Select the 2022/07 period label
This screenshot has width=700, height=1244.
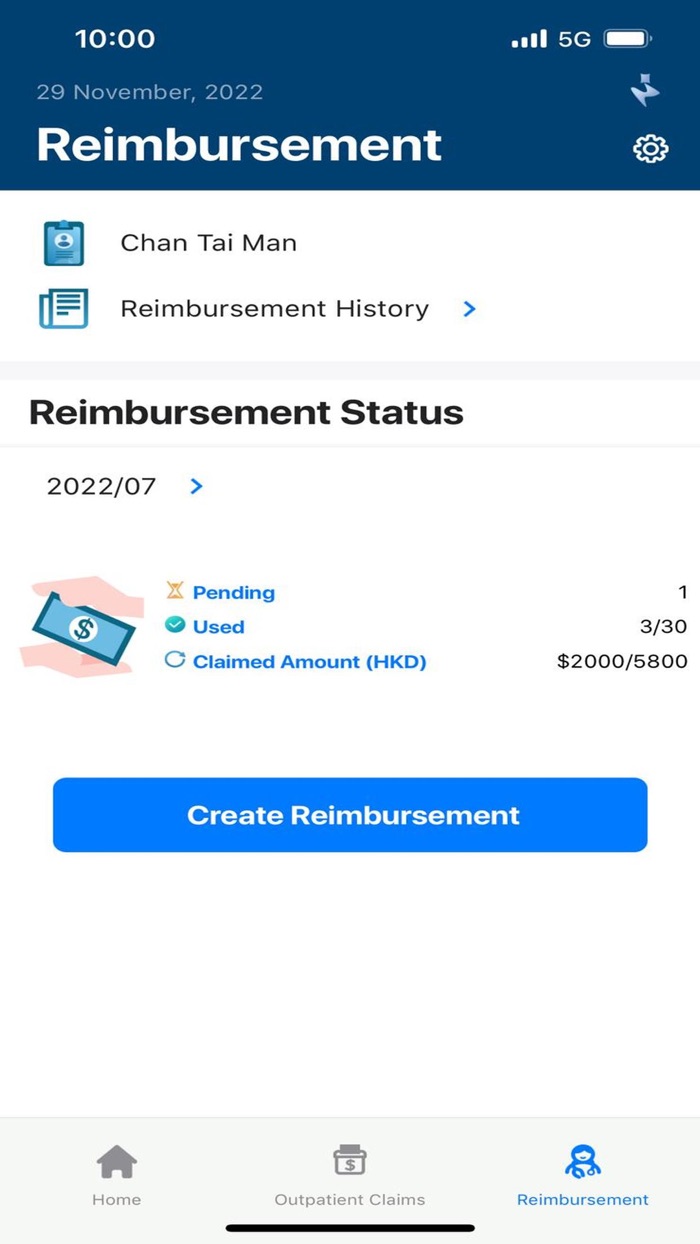(102, 487)
